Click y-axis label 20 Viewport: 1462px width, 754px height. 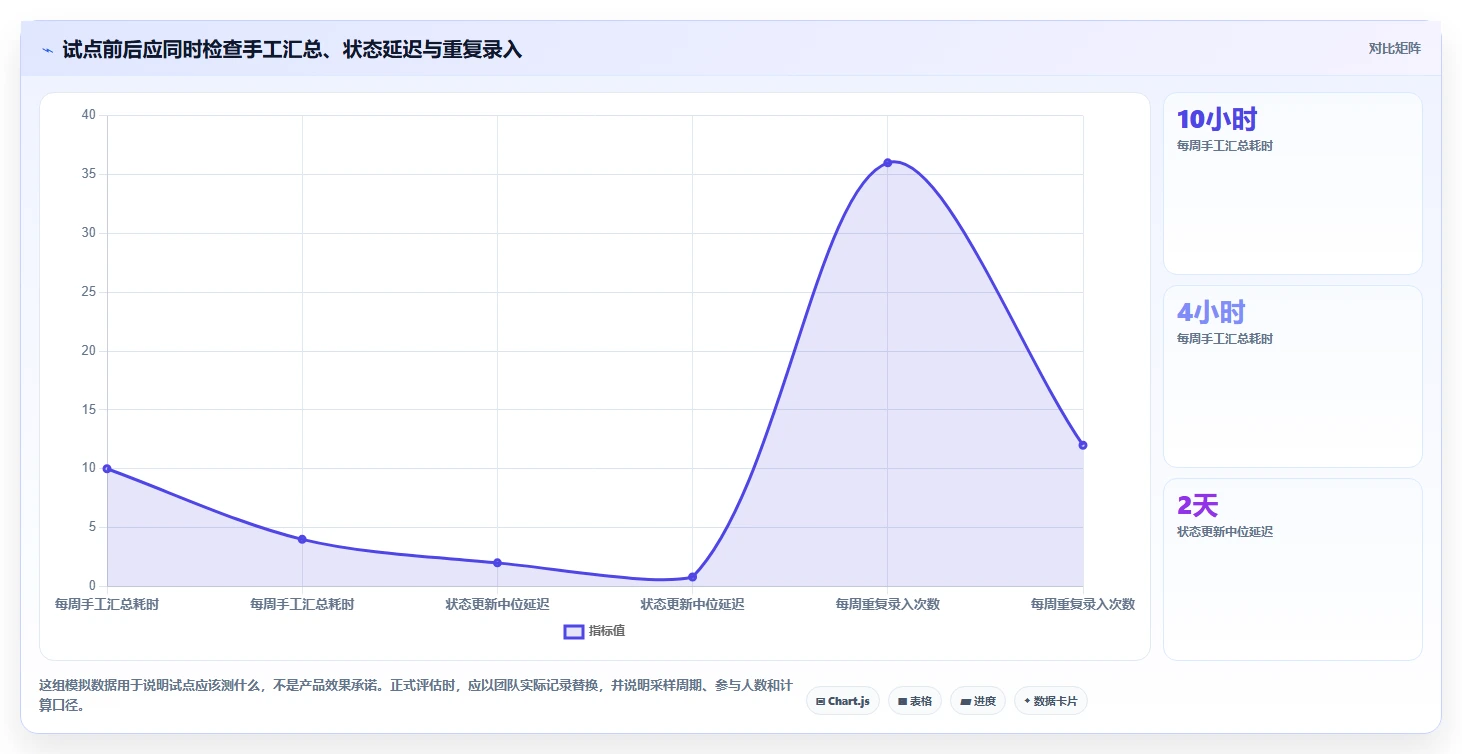pos(89,351)
